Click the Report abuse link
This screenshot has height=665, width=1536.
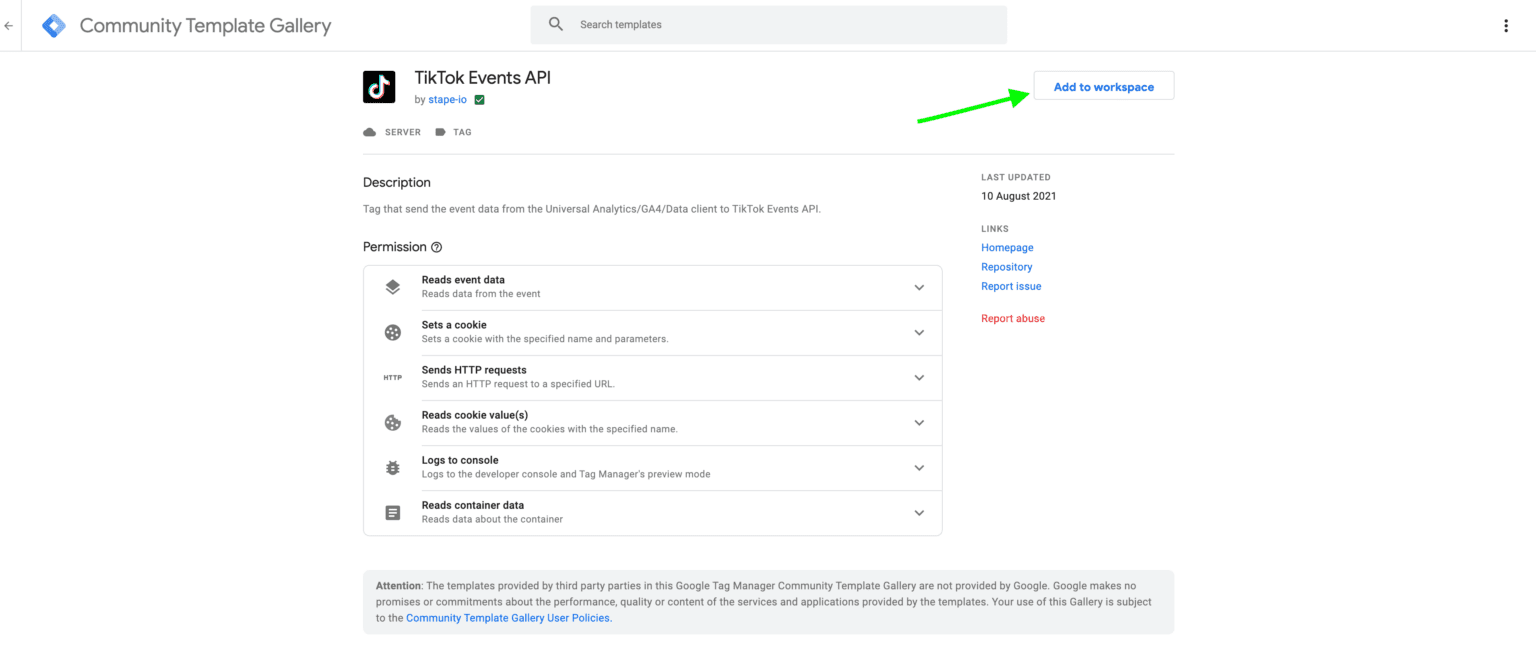click(x=1013, y=319)
